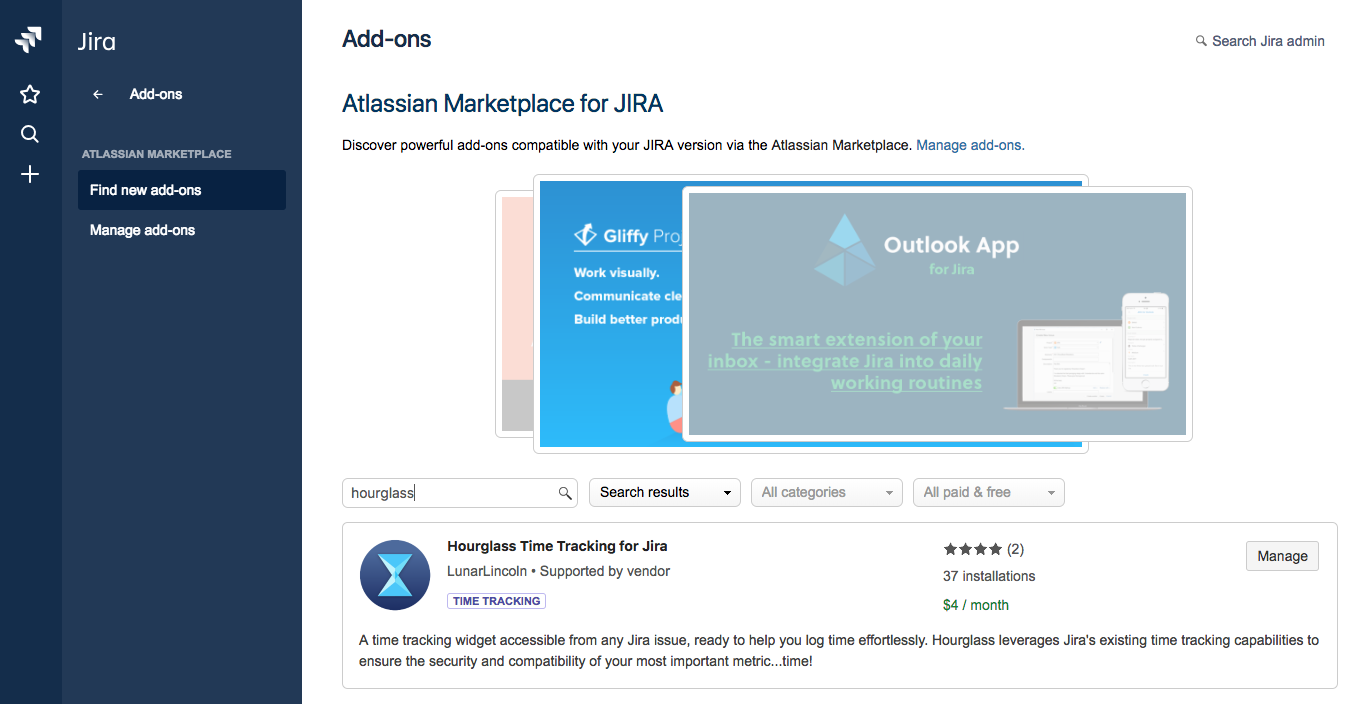Click the Add-ons page title
This screenshot has height=704, width=1368.
[x=387, y=39]
